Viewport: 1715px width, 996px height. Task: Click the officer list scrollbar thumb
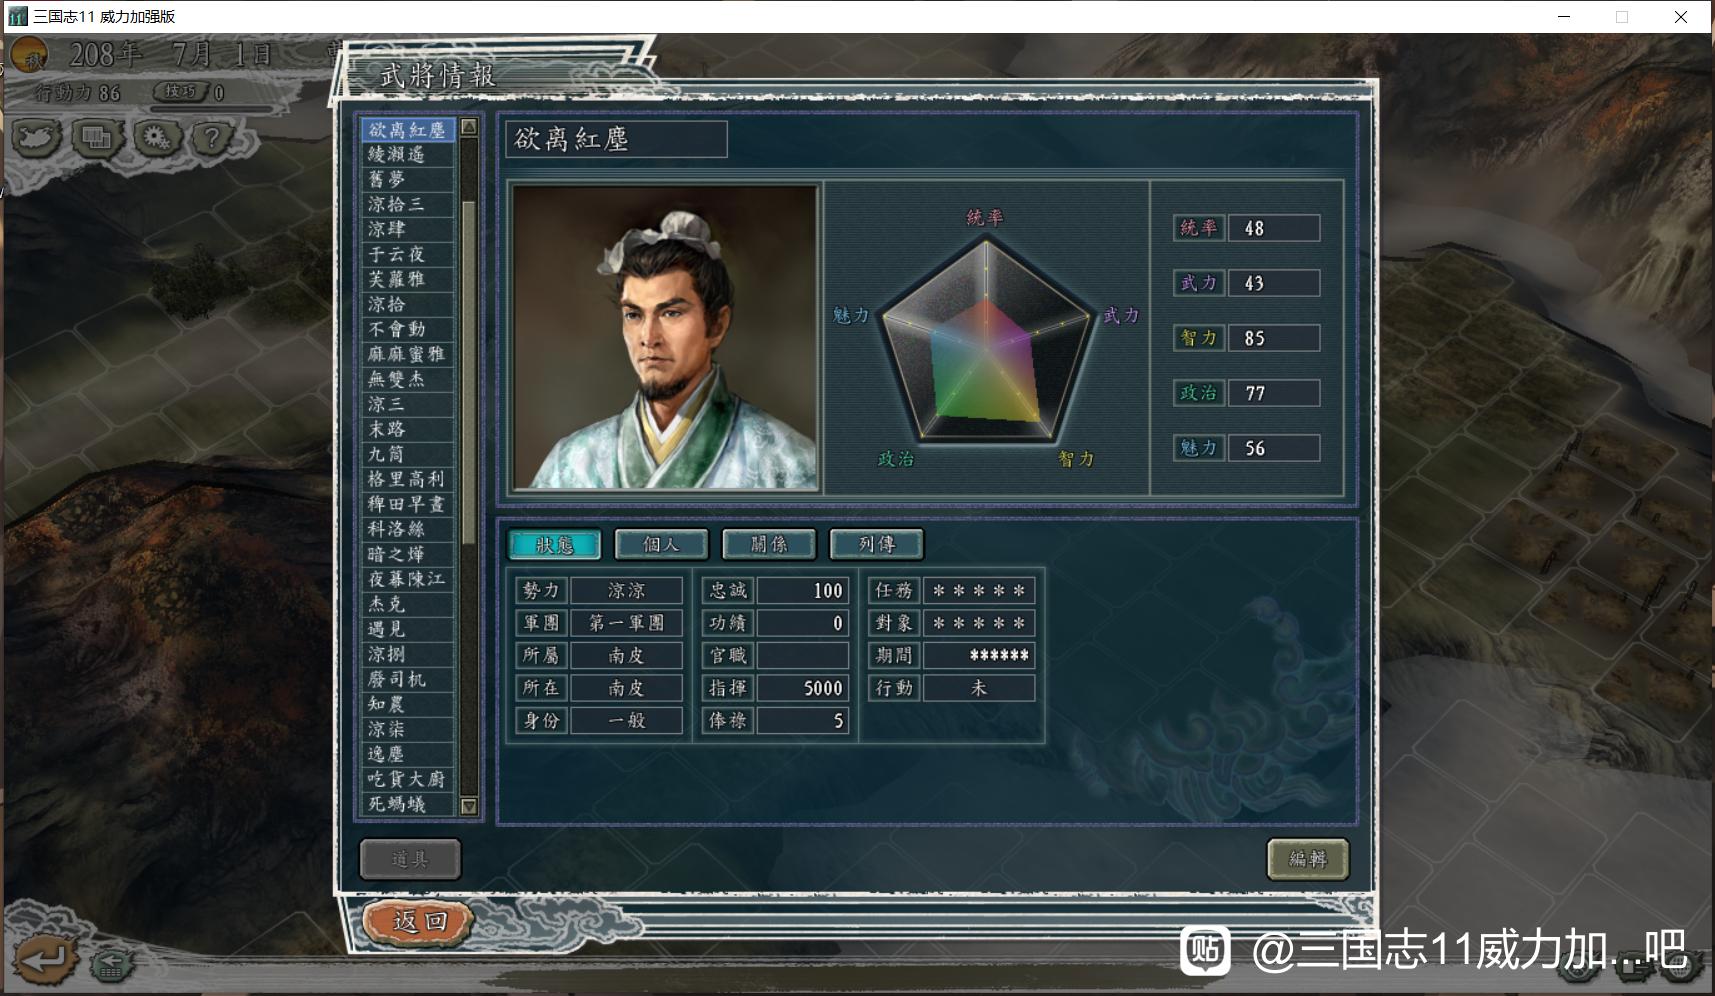click(468, 371)
